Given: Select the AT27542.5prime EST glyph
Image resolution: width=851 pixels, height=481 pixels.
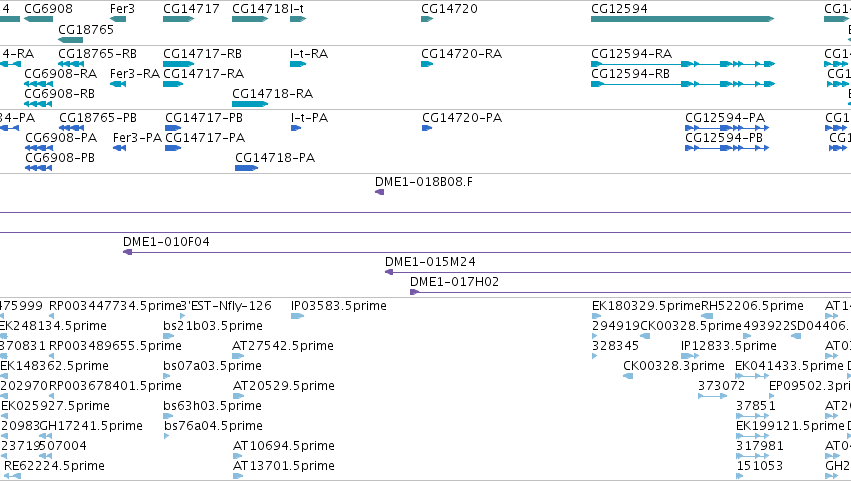Looking at the screenshot, I should (x=238, y=356).
